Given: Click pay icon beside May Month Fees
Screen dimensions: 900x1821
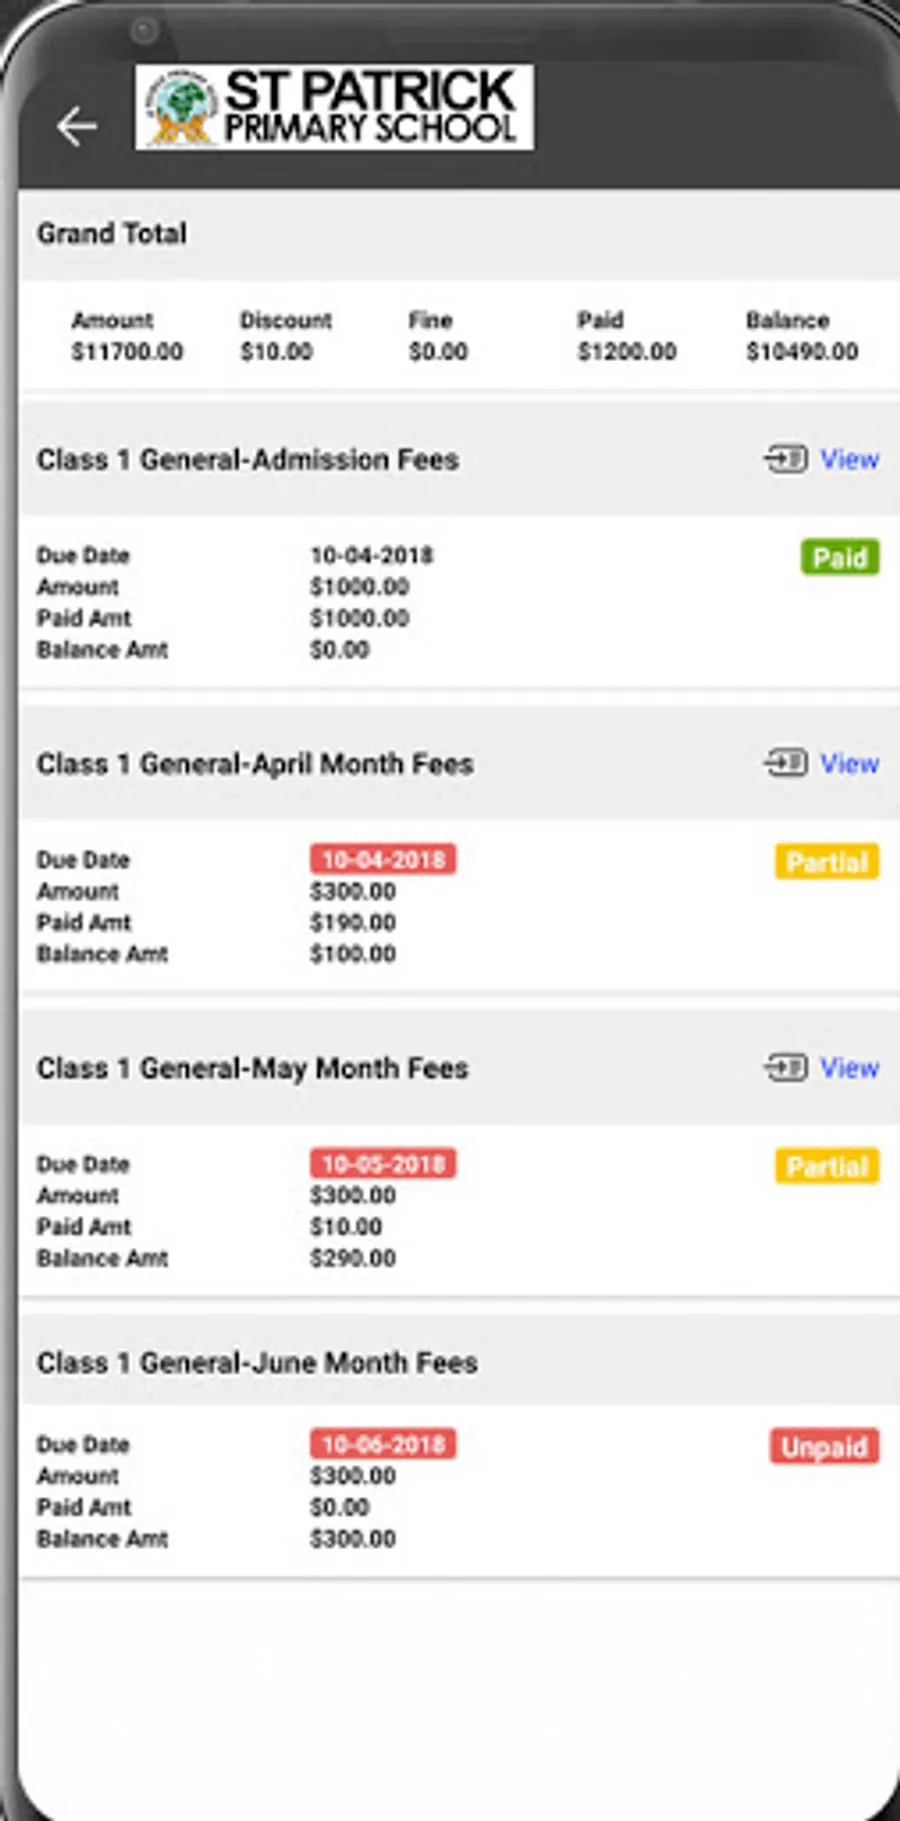Looking at the screenshot, I should [x=786, y=1068].
